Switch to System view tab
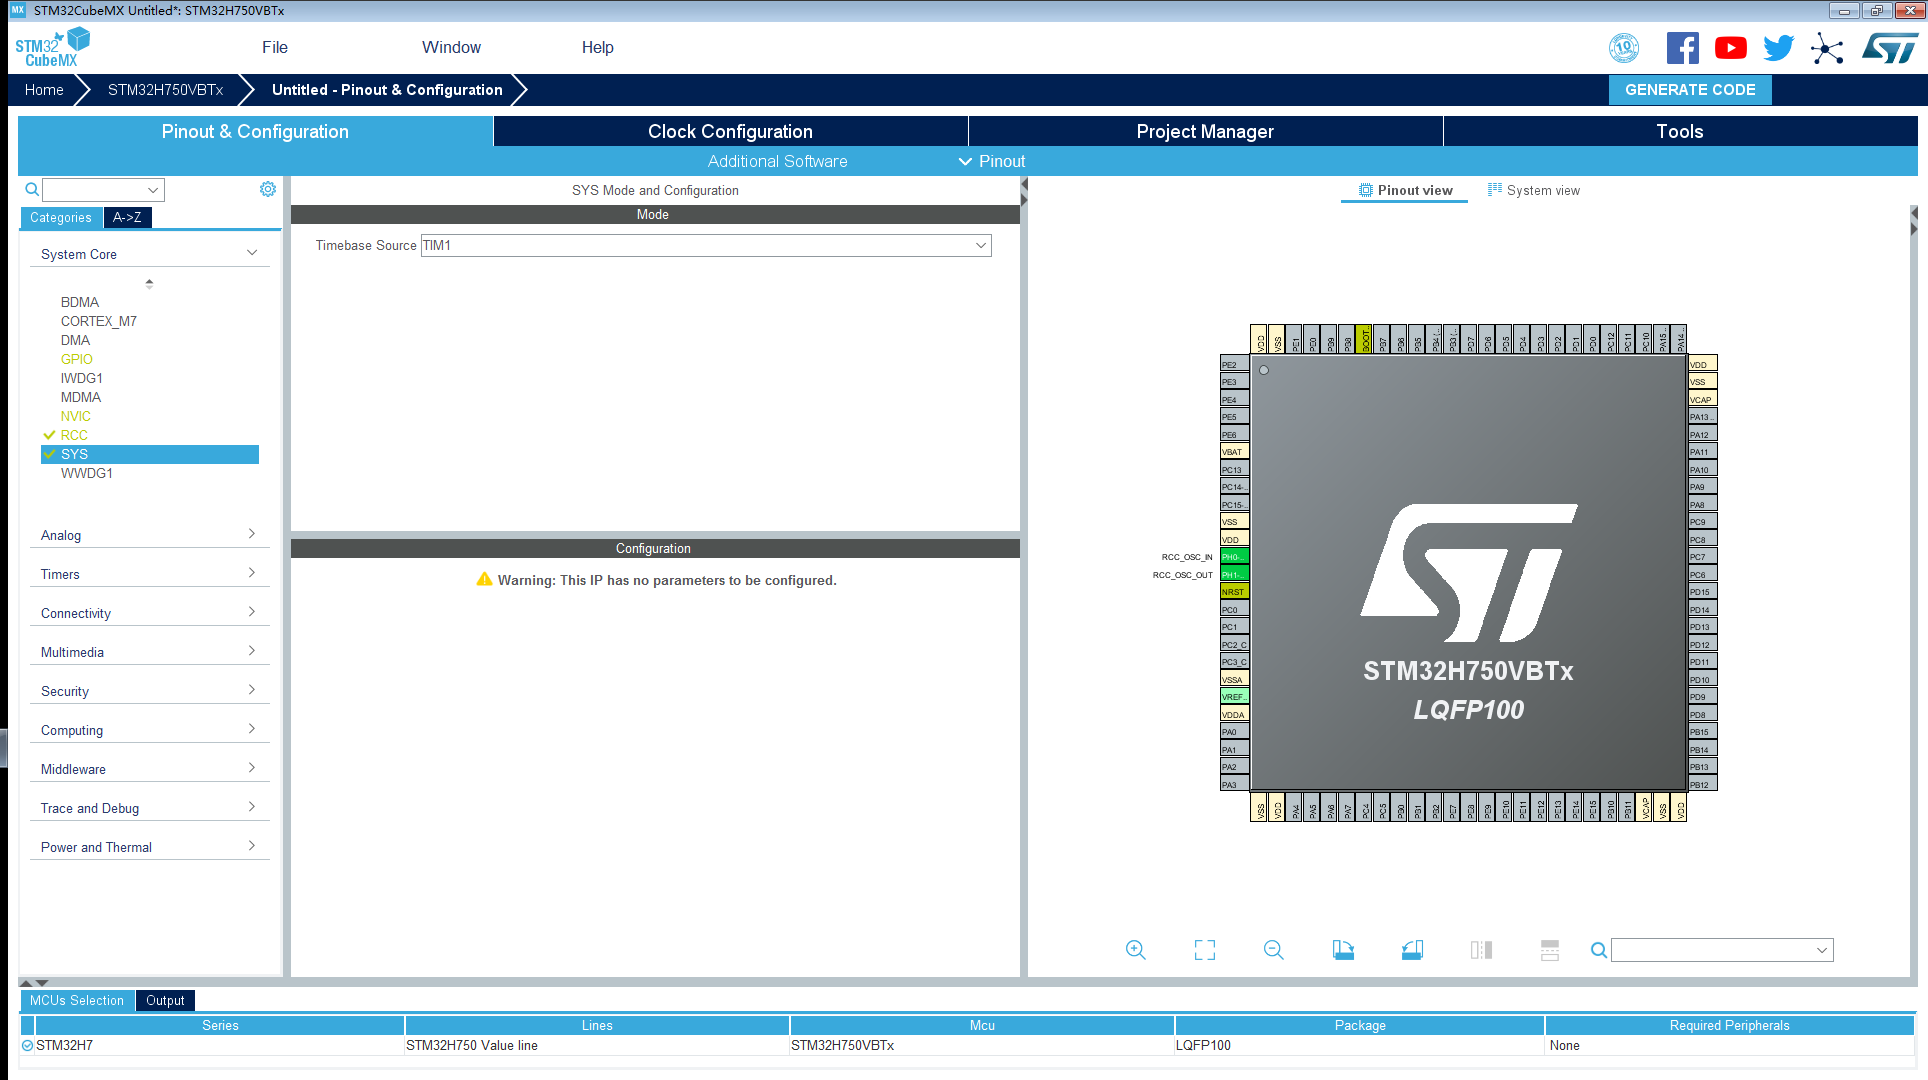 click(1534, 190)
